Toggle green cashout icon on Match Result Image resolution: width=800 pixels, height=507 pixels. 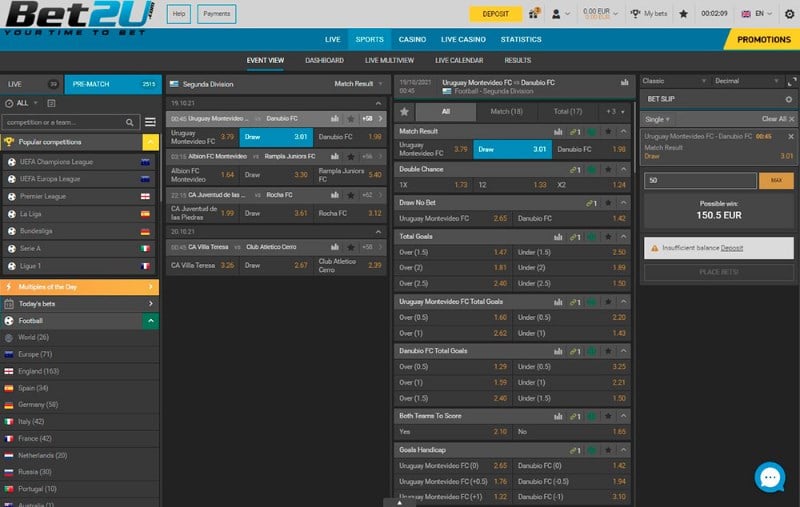click(592, 132)
